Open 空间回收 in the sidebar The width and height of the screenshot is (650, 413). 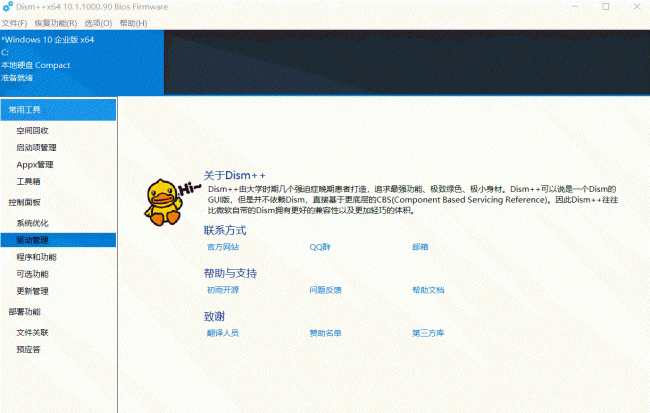(x=32, y=131)
